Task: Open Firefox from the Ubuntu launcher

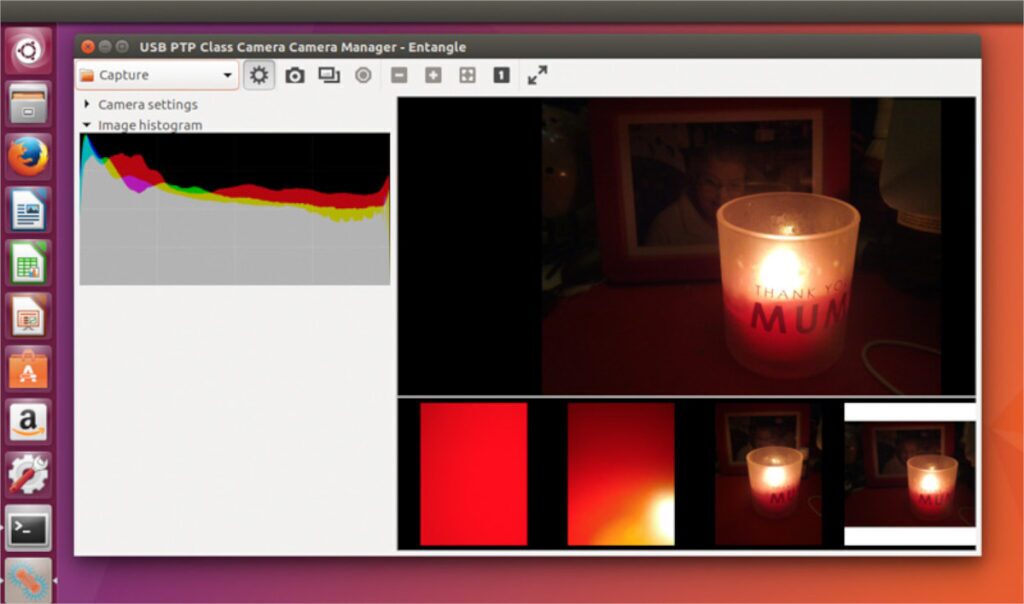Action: point(28,155)
